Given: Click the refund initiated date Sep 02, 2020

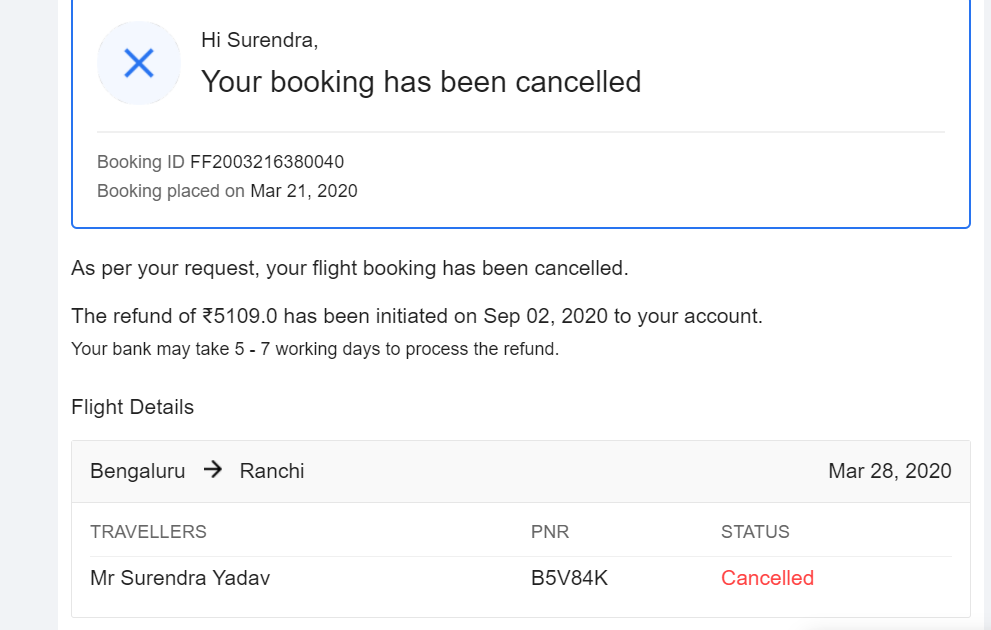Looking at the screenshot, I should pos(545,316).
